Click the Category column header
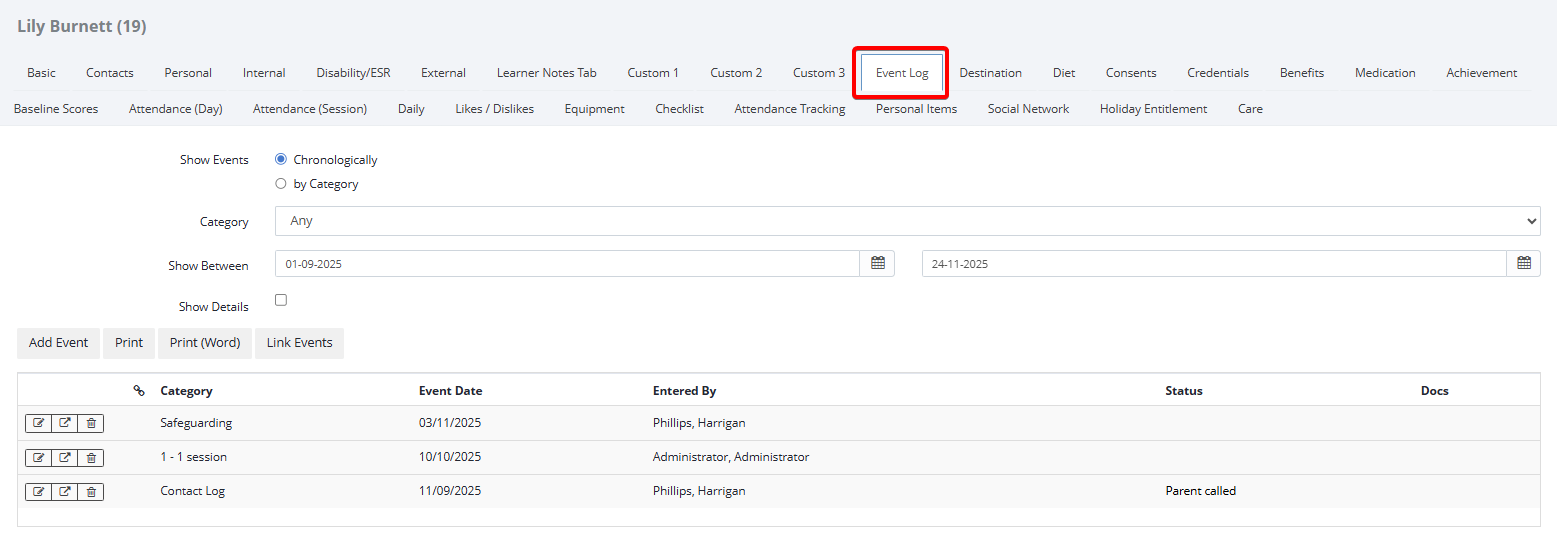This screenshot has height=551, width=1557. click(186, 391)
